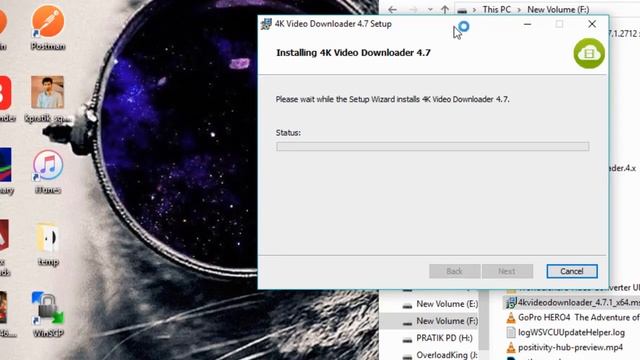640x360 pixels.
Task: Go back in File Explorer
Action: tap(393, 9)
